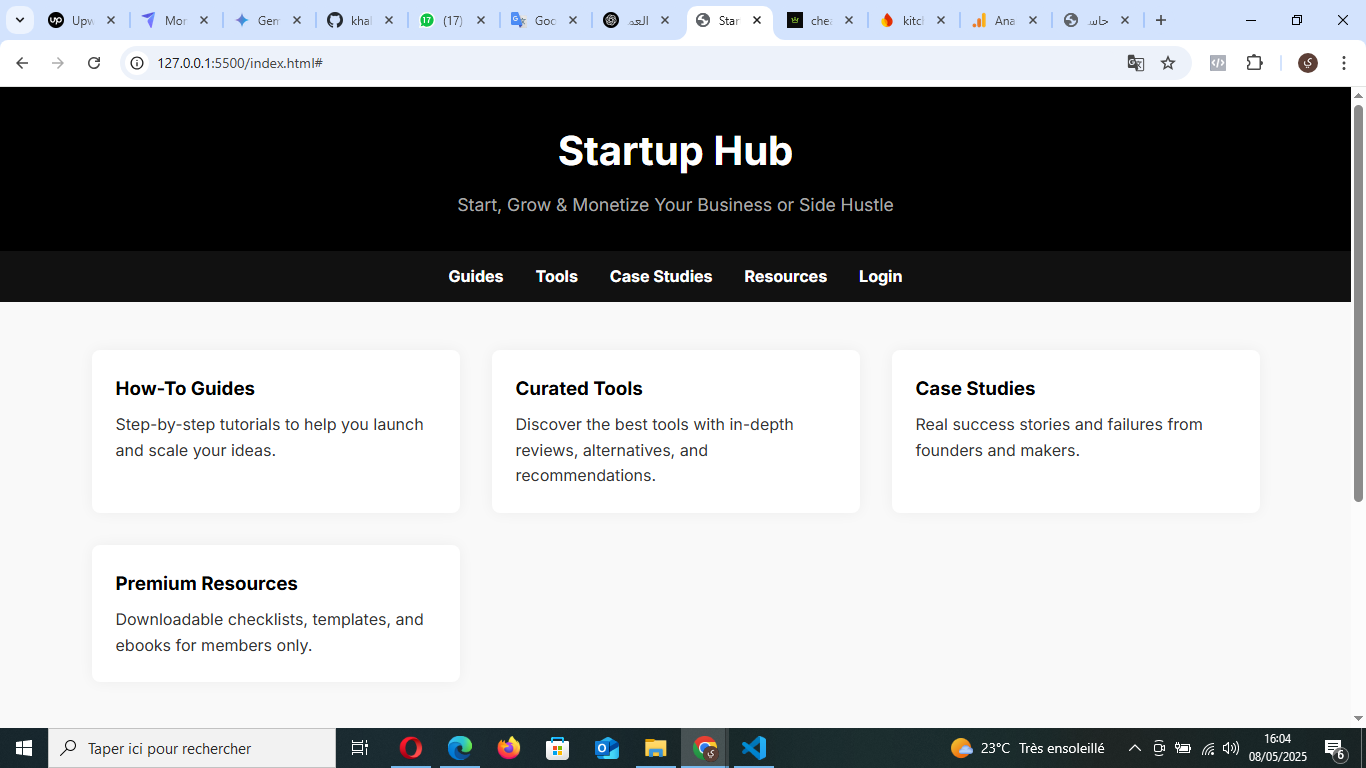The image size is (1366, 768).
Task: Go to the Case Studies nav link
Action: coord(660,277)
